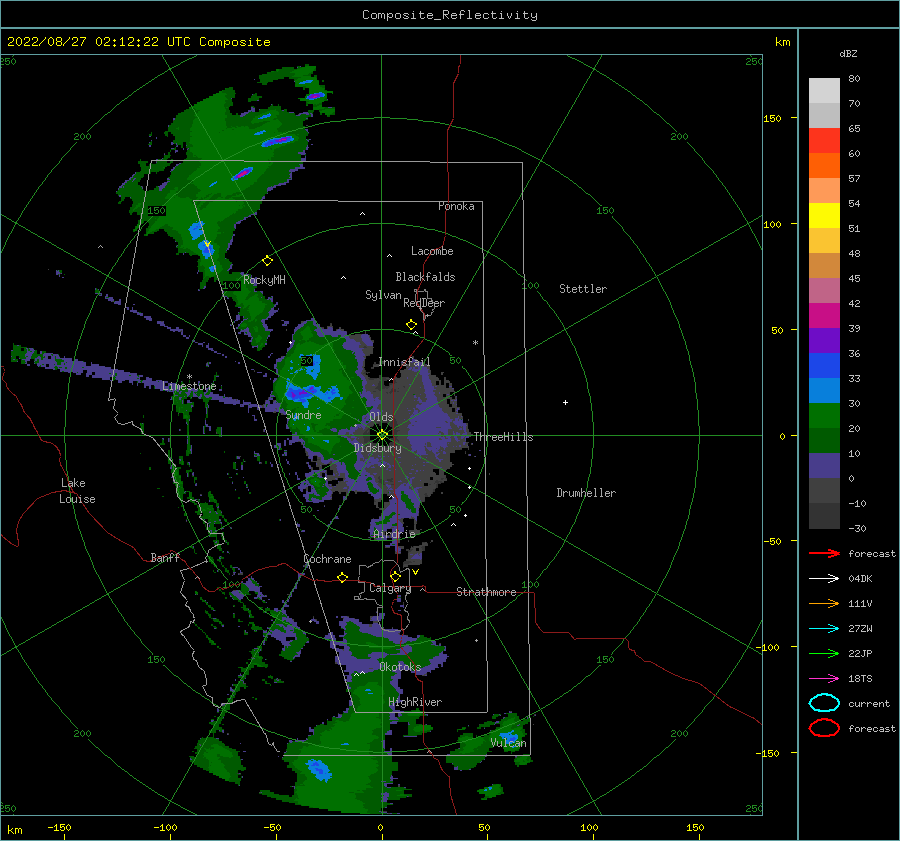The image size is (900, 841).
Task: Click the Sylvan label
Action: pyautogui.click(x=383, y=295)
